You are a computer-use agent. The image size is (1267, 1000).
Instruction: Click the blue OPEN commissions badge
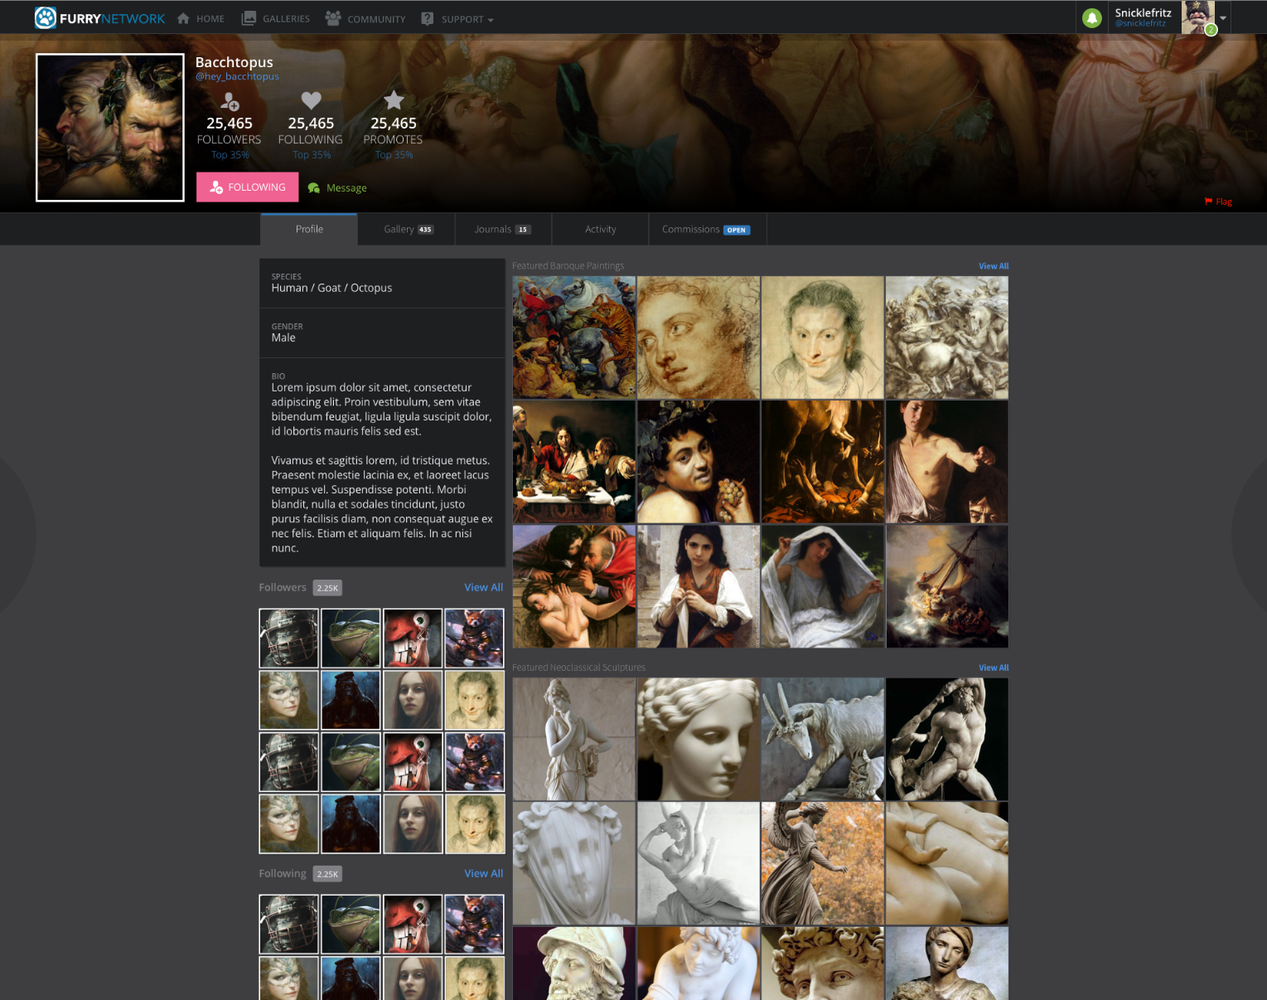coord(736,230)
